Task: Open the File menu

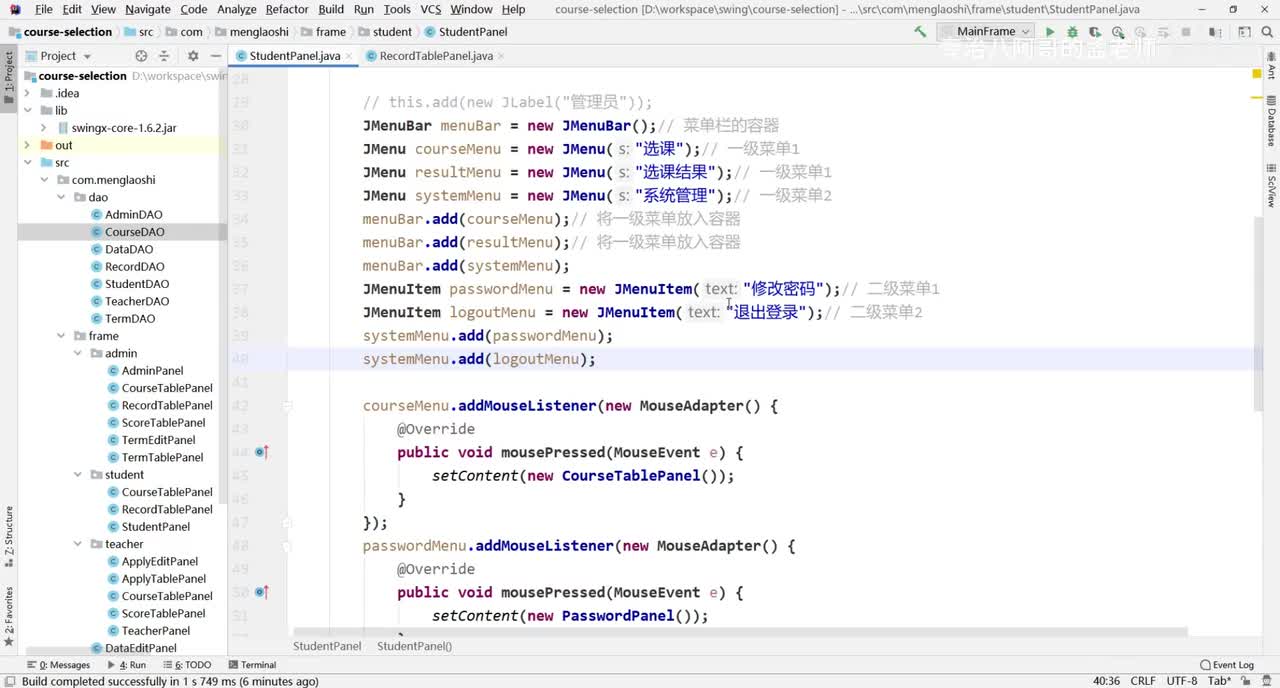Action: point(44,9)
